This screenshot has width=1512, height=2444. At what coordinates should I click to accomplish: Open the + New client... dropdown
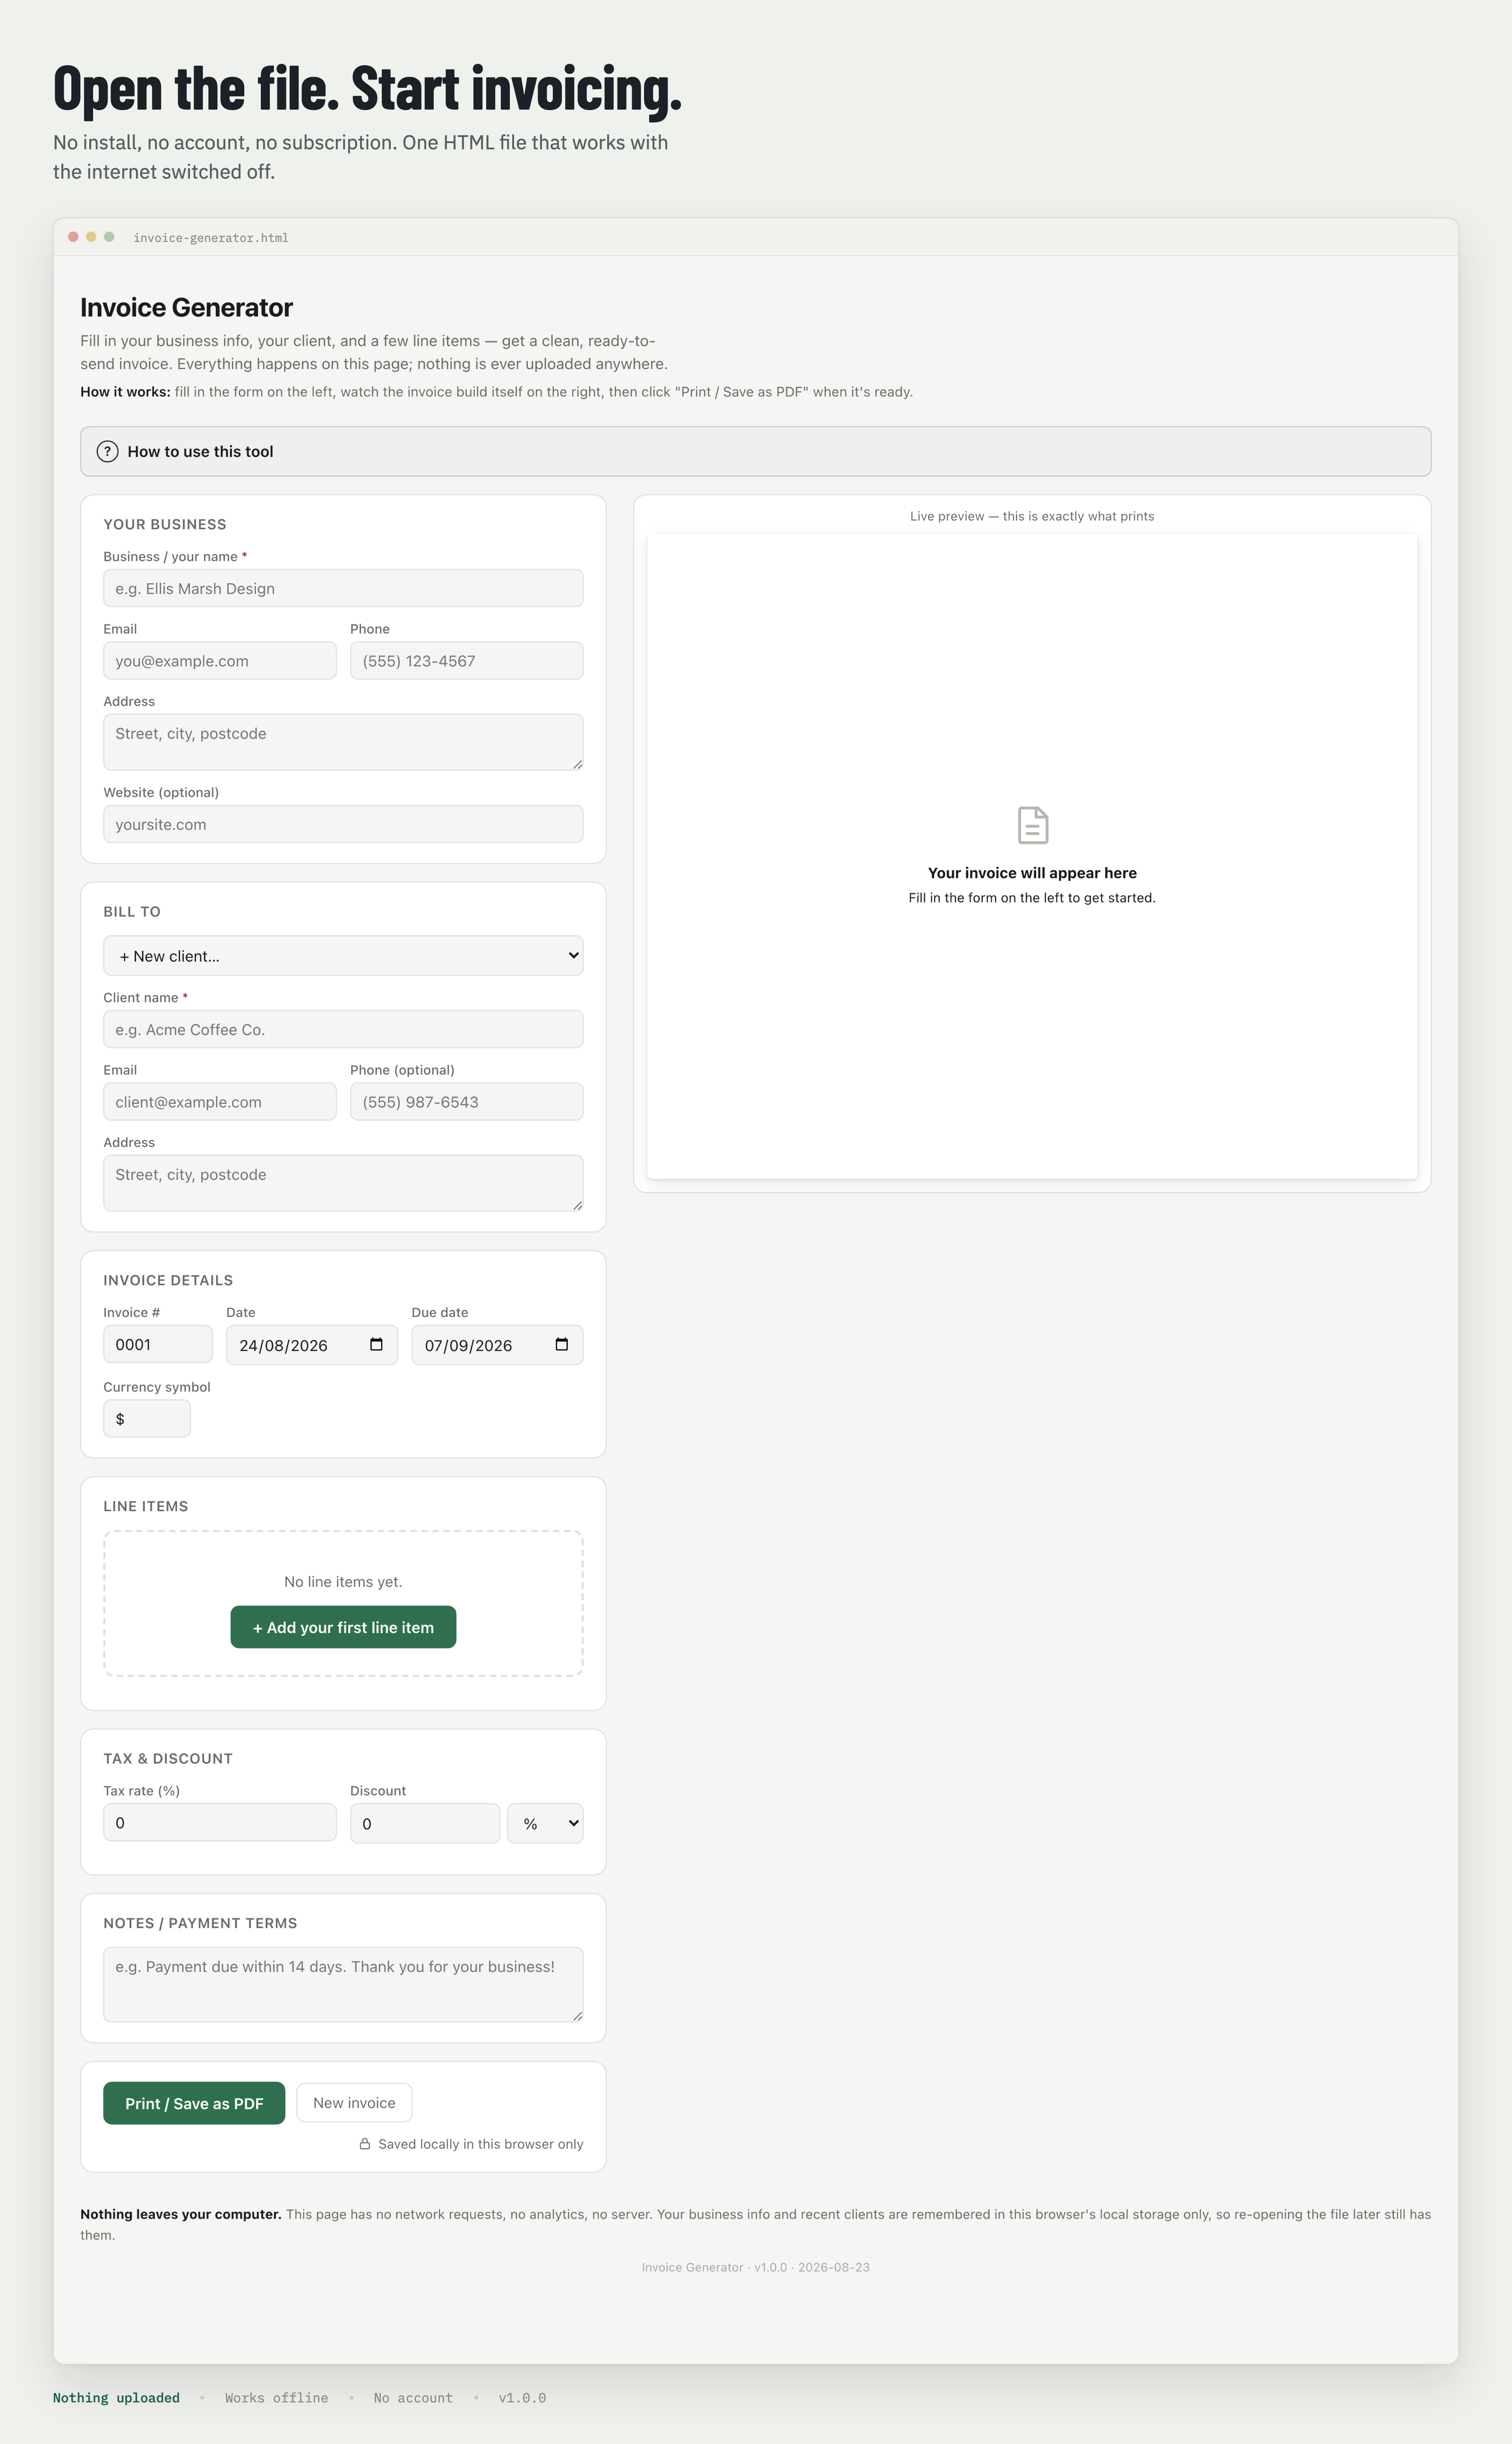(x=343, y=955)
